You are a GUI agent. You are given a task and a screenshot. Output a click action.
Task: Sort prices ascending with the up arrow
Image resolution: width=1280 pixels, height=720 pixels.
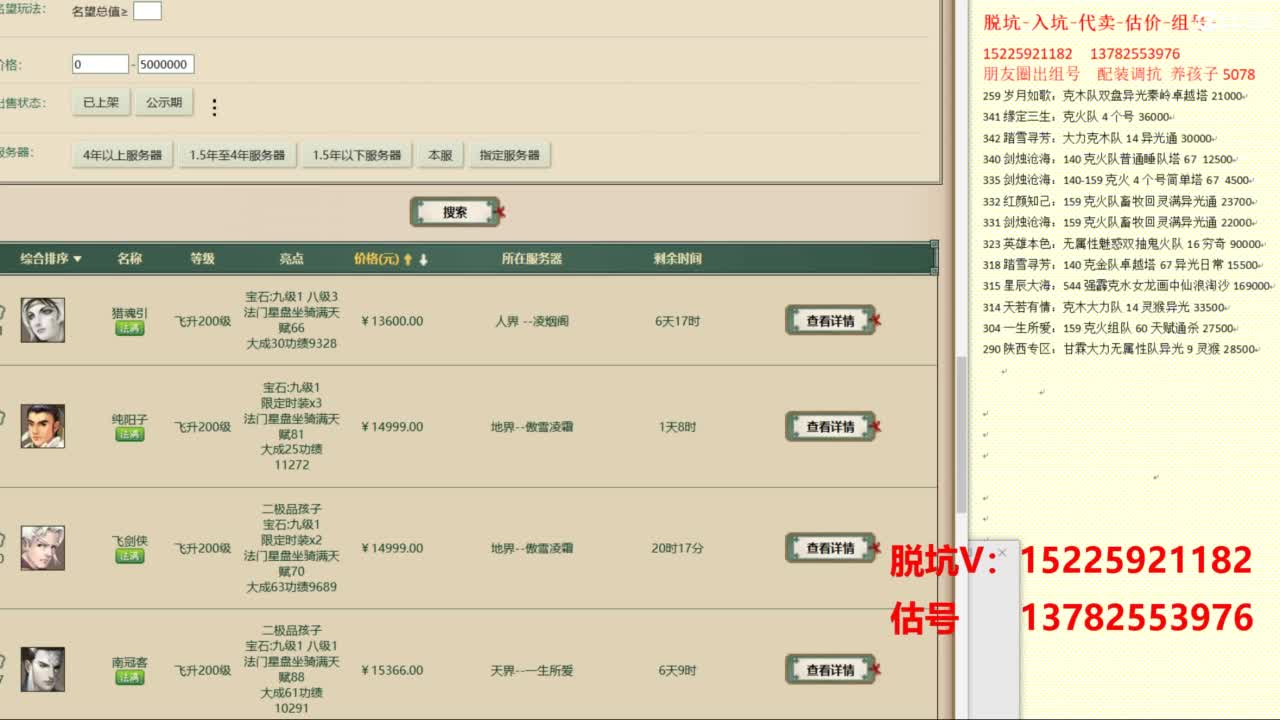(408, 259)
